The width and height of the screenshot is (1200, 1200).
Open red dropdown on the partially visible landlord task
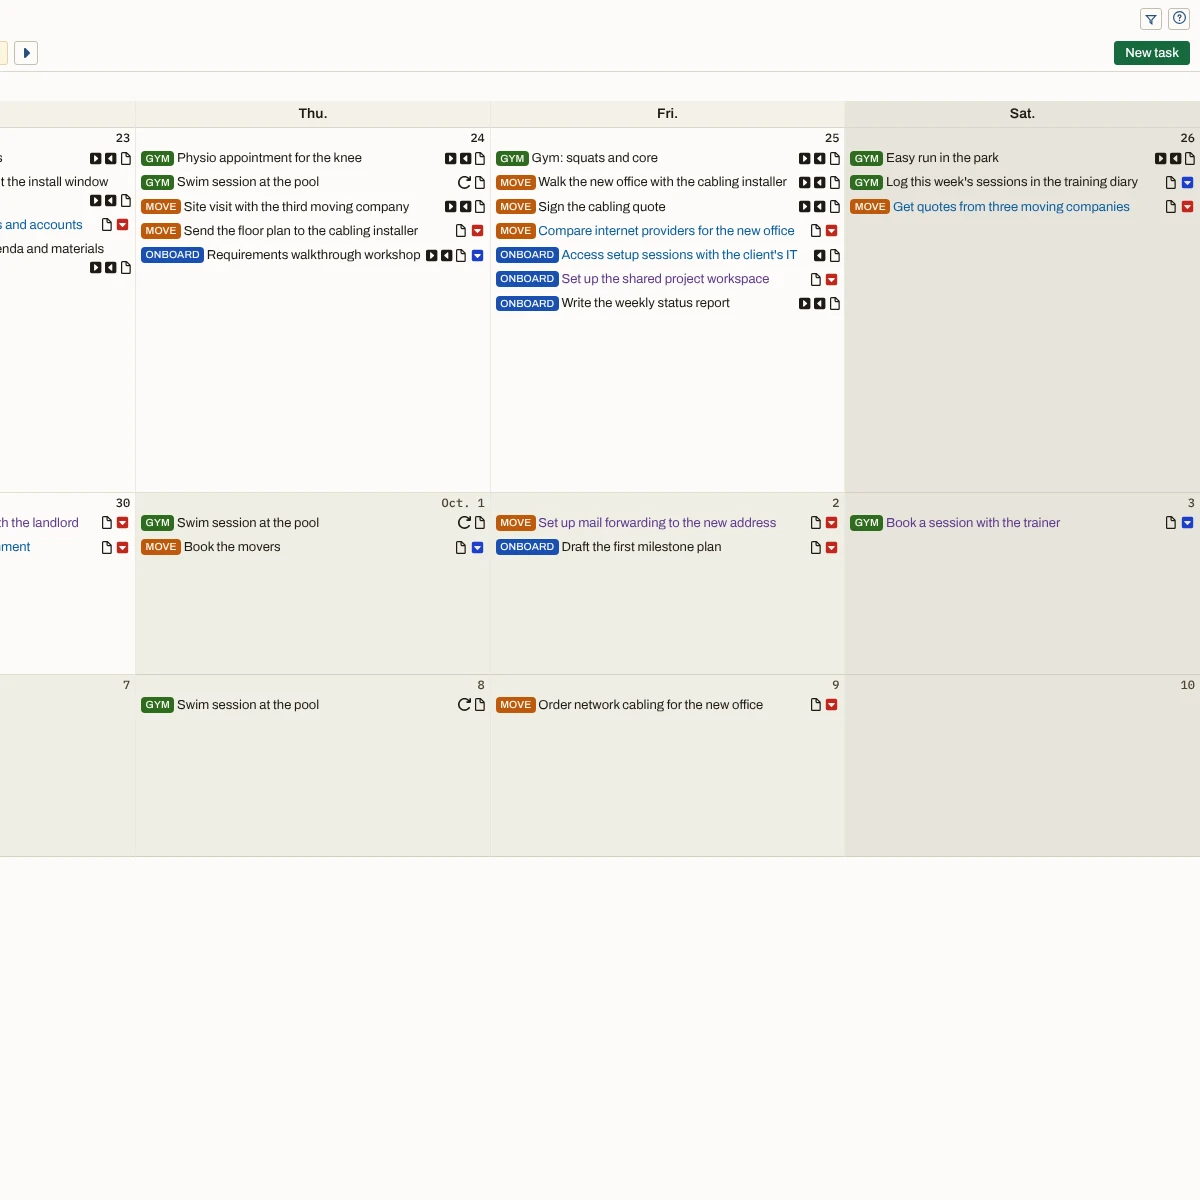pyautogui.click(x=122, y=523)
